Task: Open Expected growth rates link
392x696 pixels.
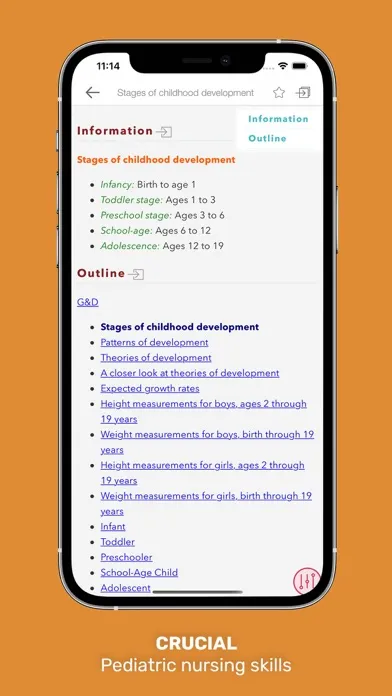Action: pyautogui.click(x=150, y=388)
